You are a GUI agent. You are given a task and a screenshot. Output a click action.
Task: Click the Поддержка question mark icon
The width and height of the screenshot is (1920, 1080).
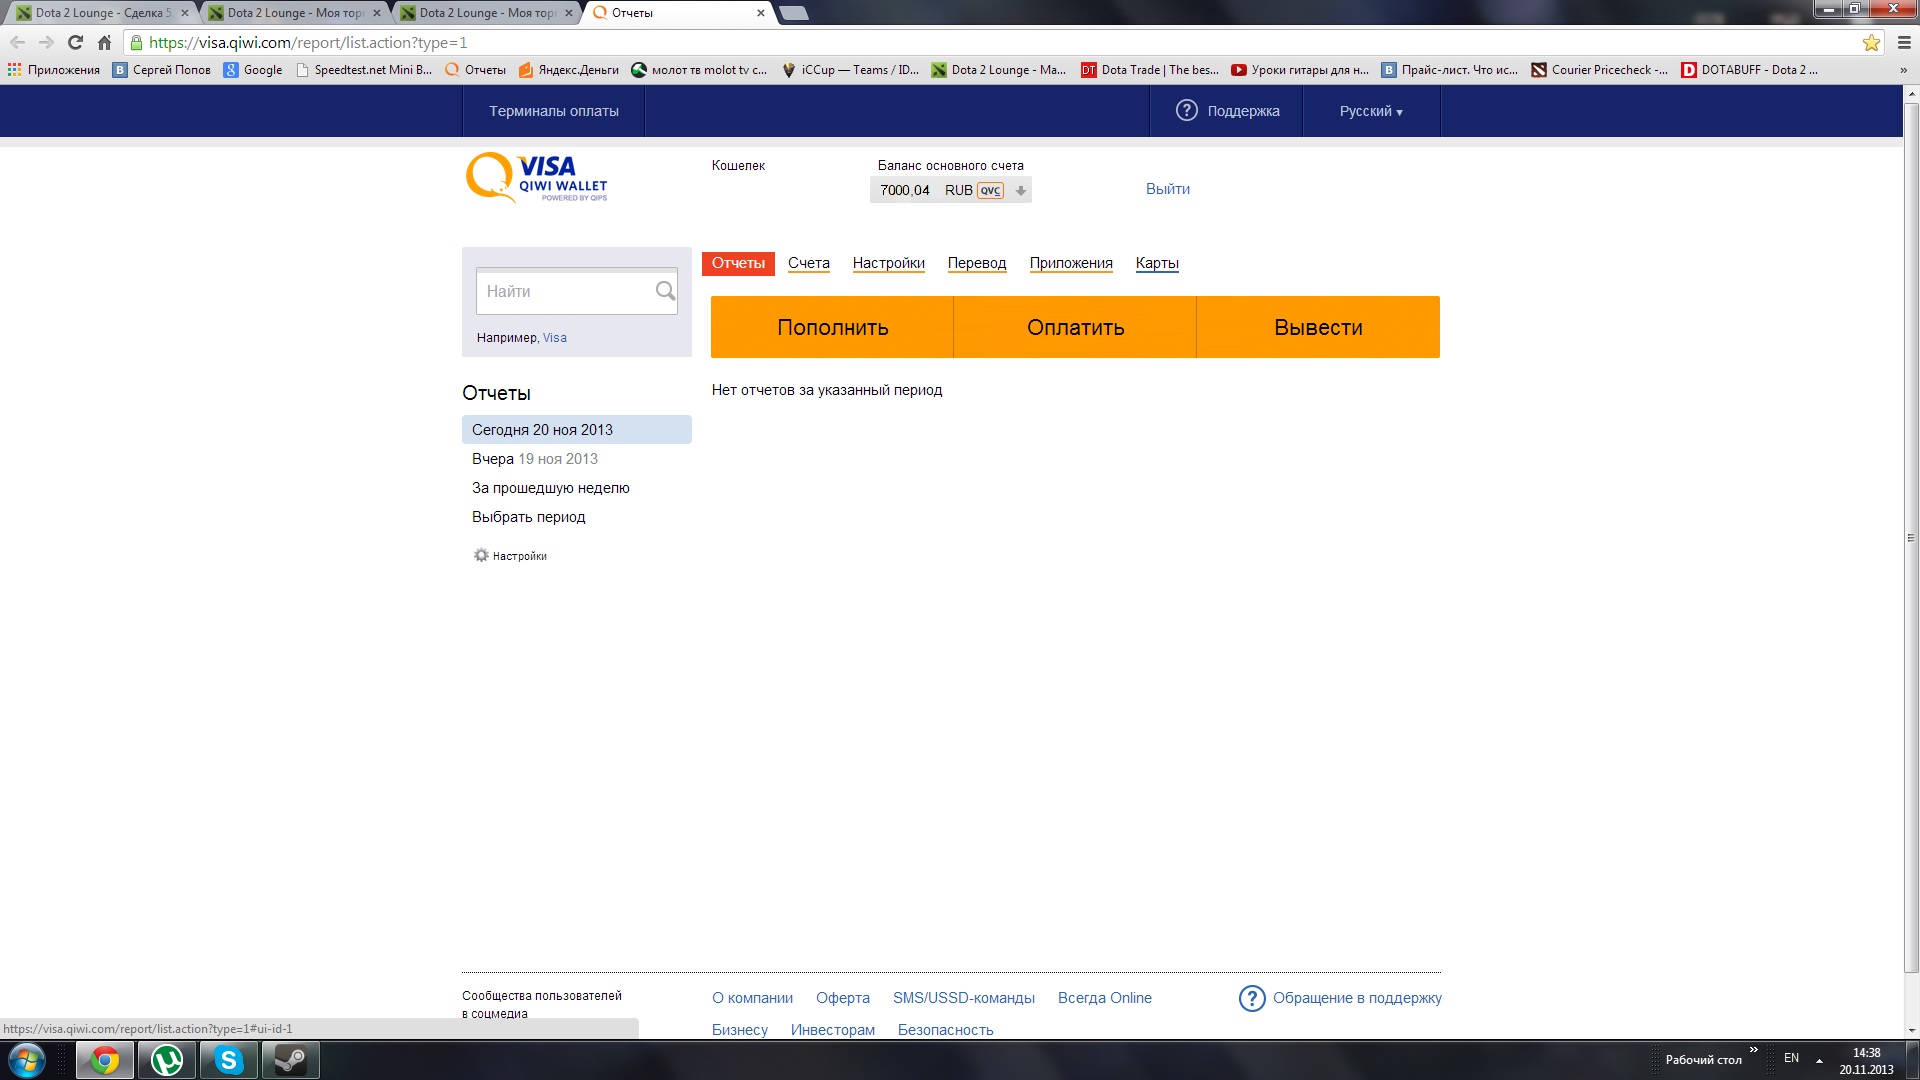pyautogui.click(x=1186, y=111)
